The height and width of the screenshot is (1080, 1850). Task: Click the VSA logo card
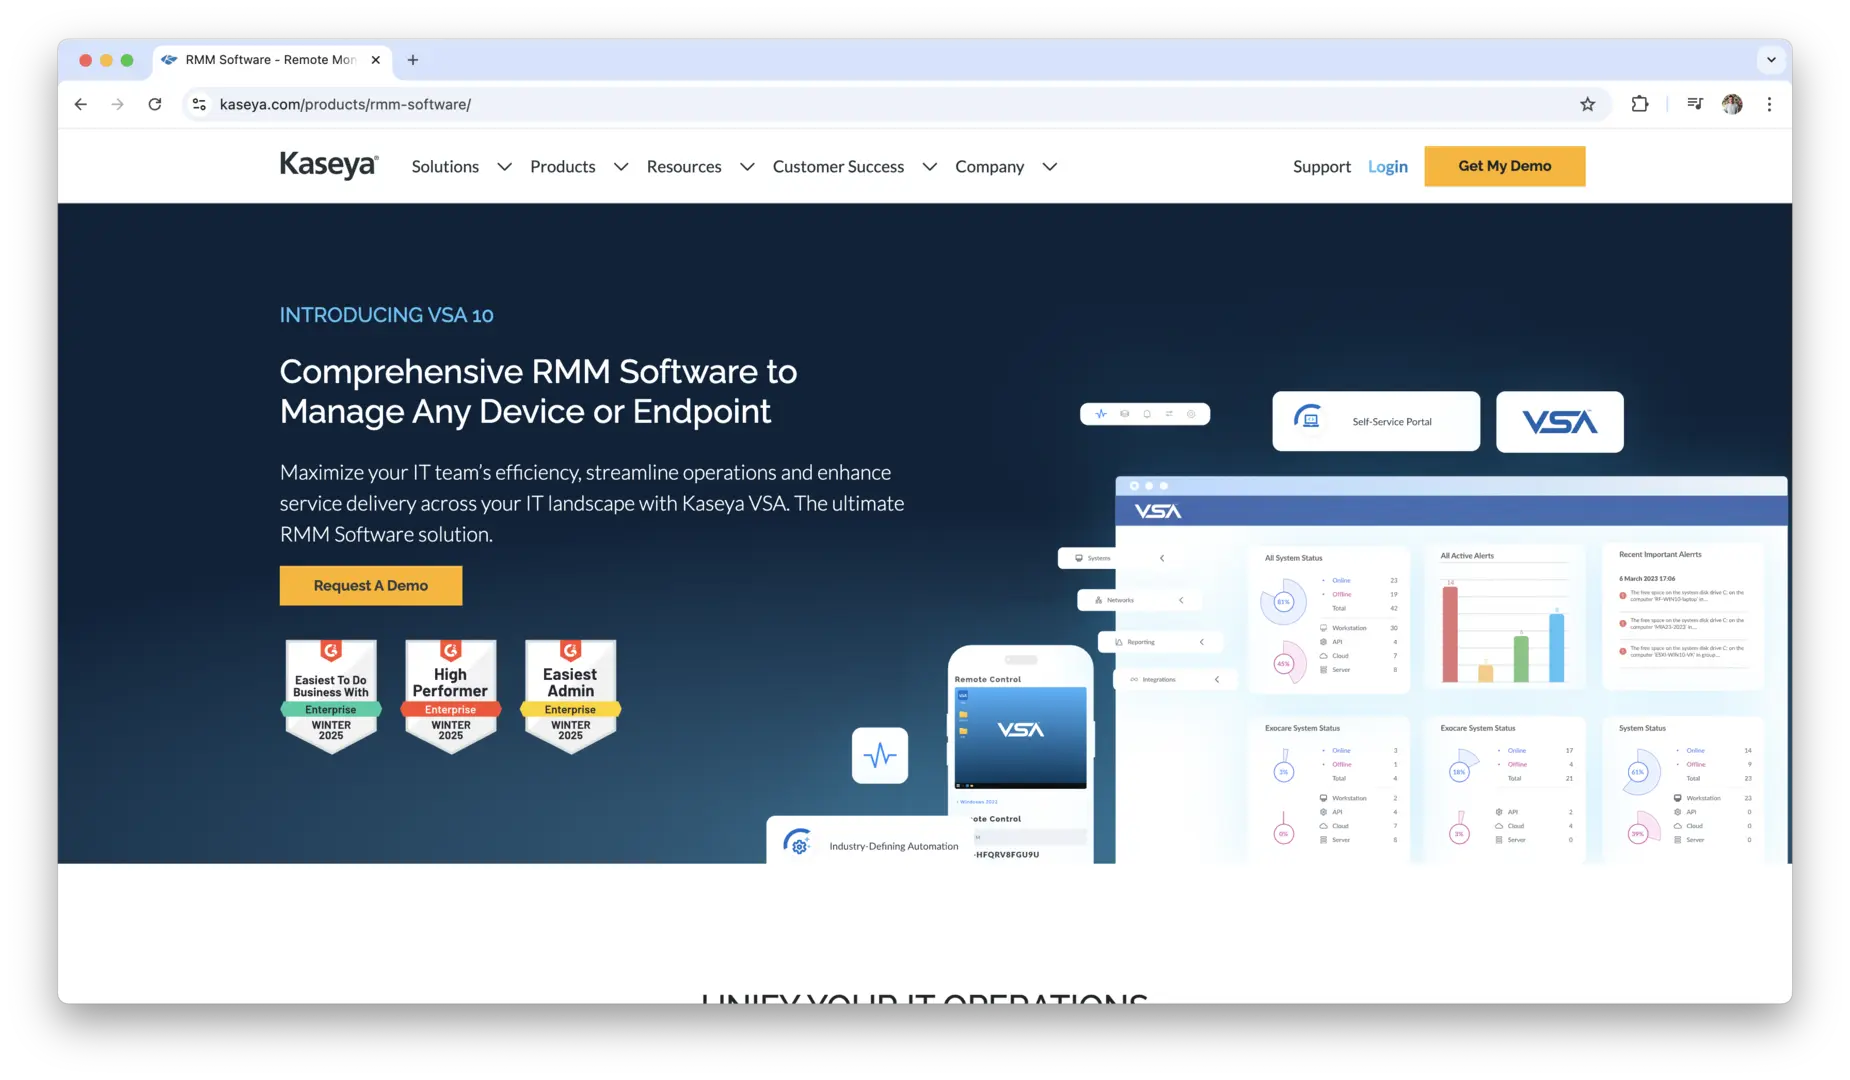[1560, 422]
